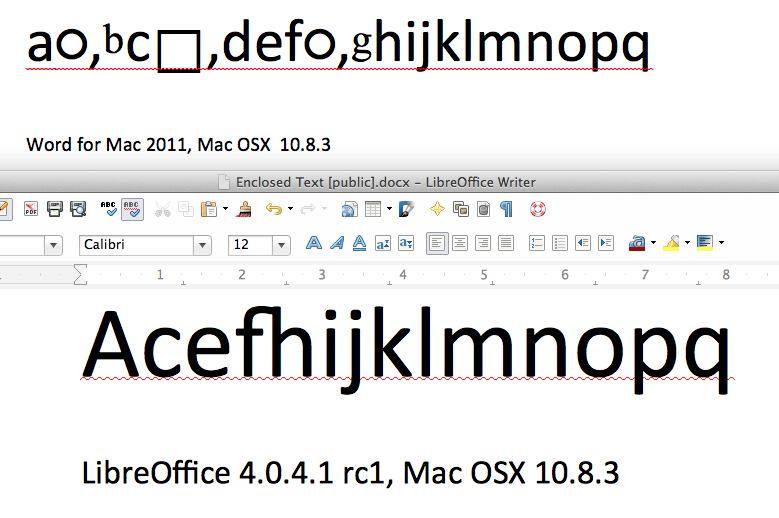Apply yellow highlighting color
The width and height of the screenshot is (779, 518).
670,243
